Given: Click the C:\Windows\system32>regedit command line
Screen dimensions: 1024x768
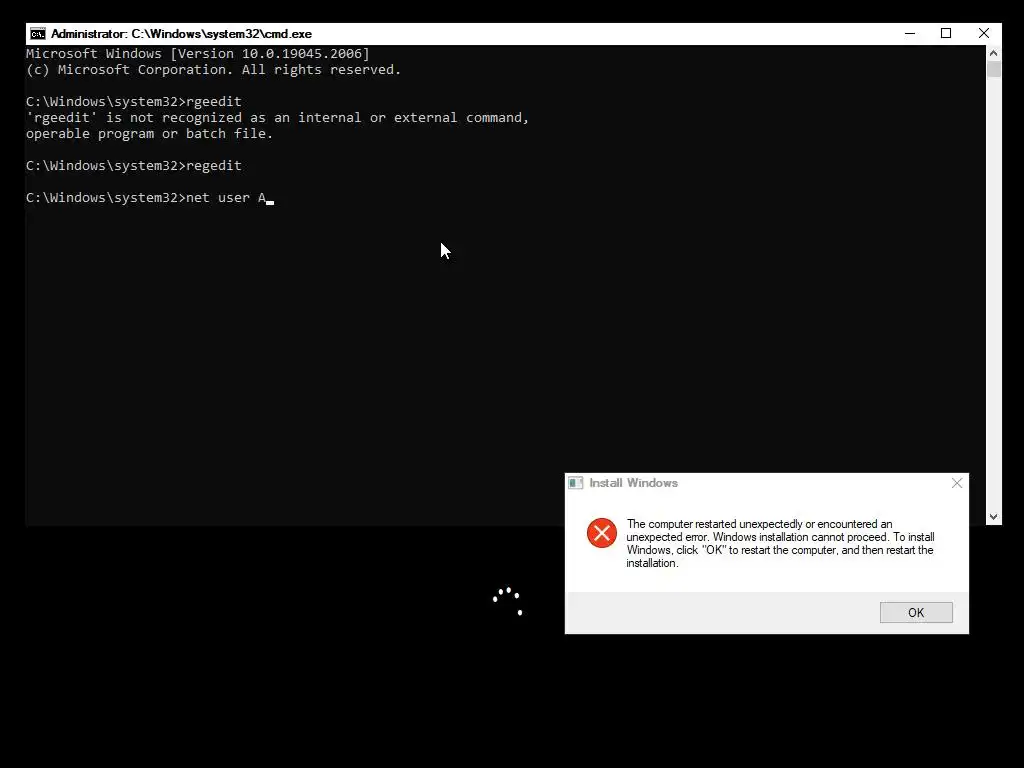Looking at the screenshot, I should click(x=134, y=166).
